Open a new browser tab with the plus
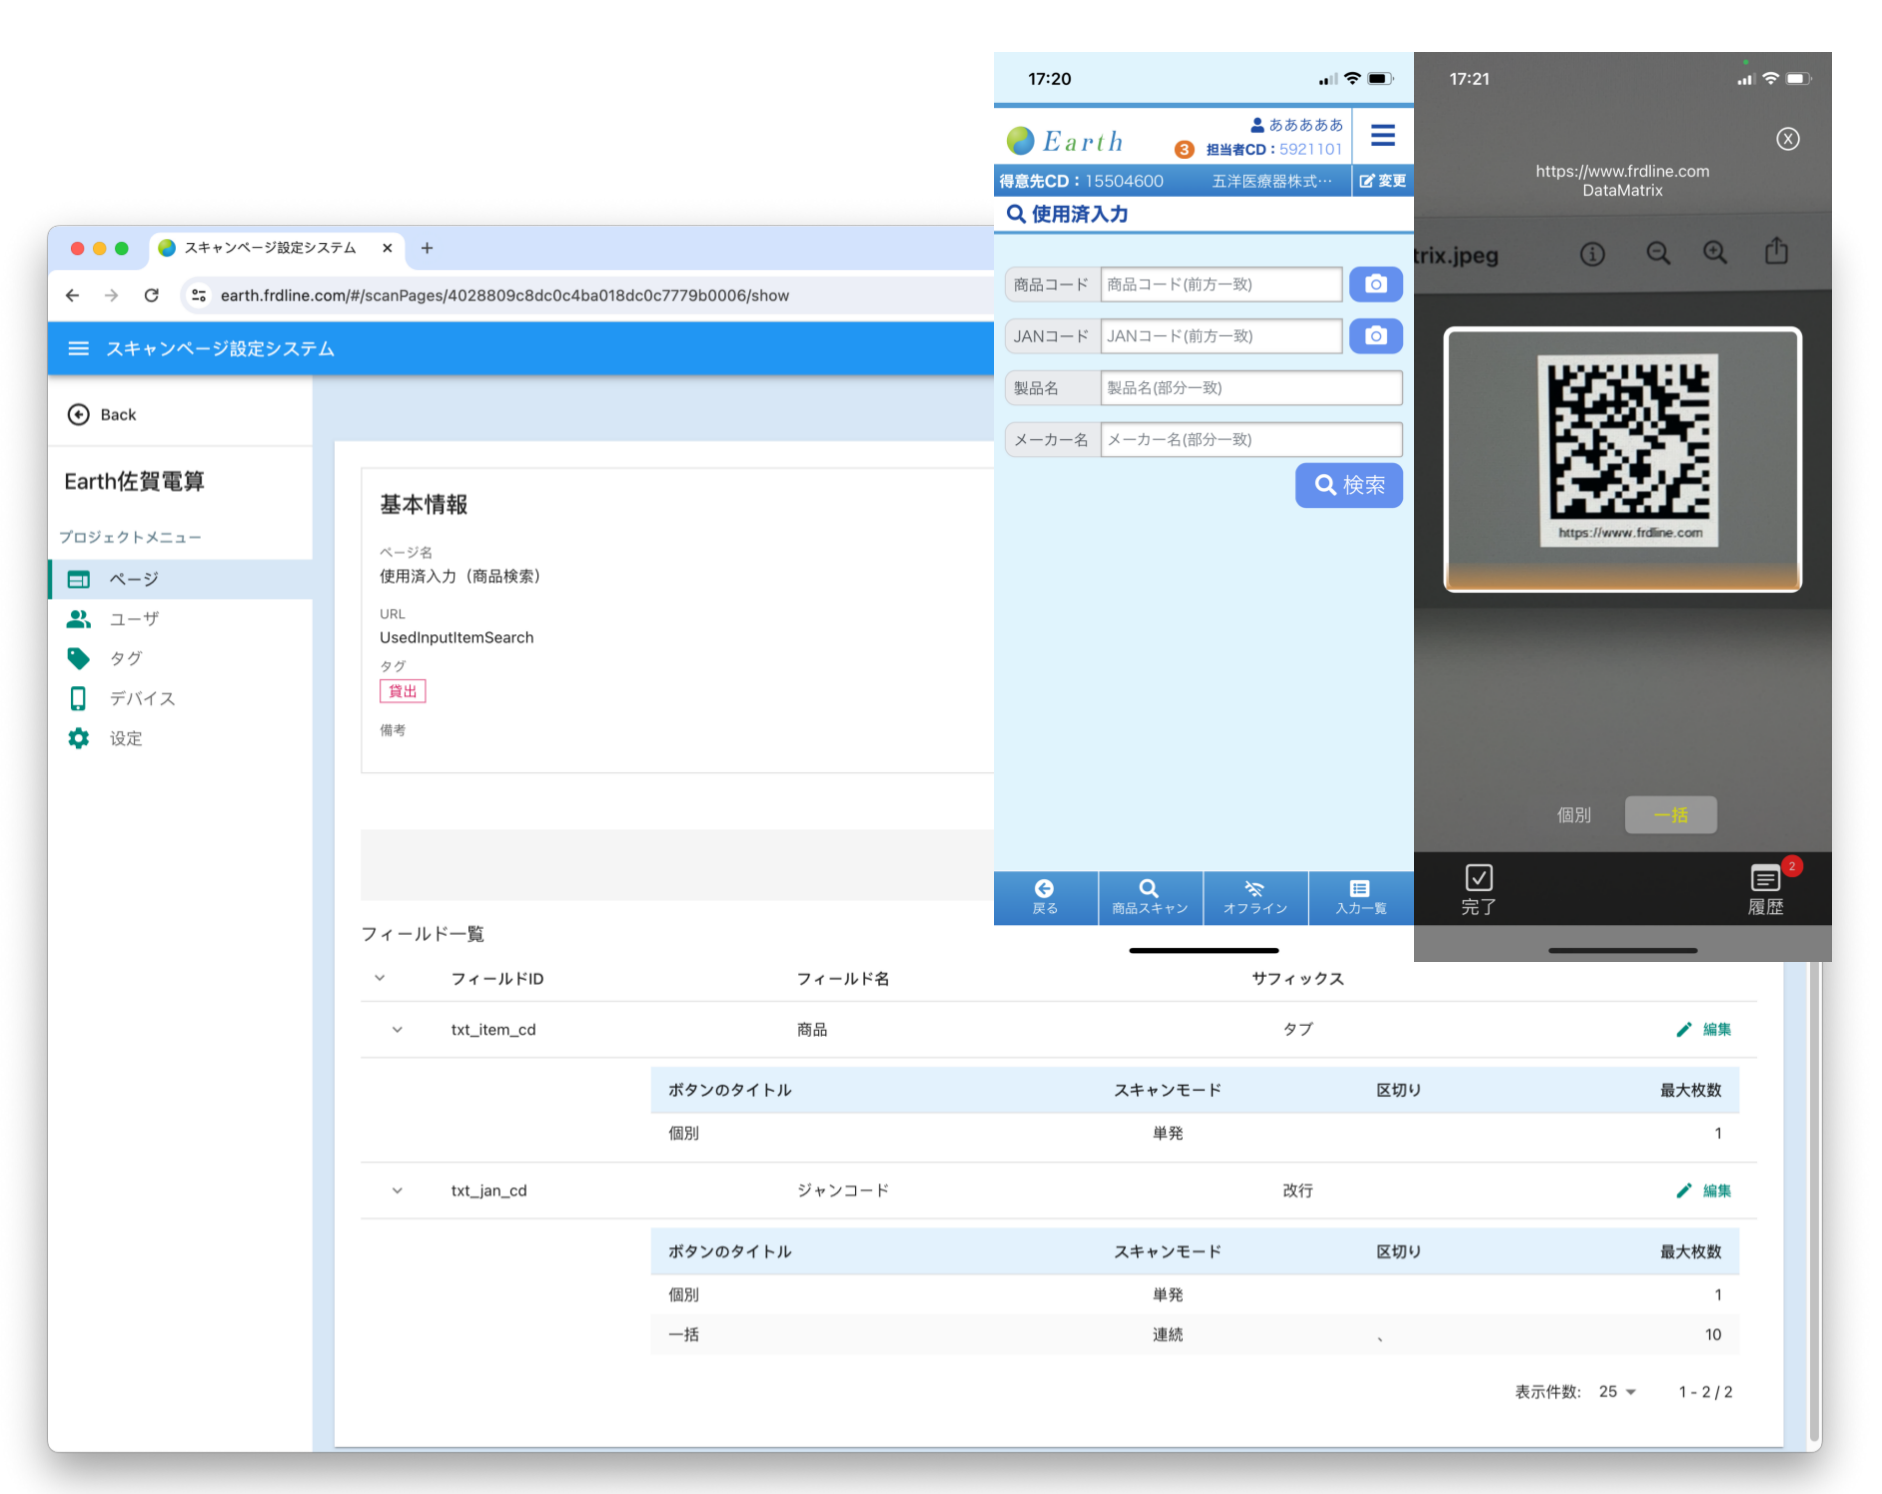 pos(427,248)
